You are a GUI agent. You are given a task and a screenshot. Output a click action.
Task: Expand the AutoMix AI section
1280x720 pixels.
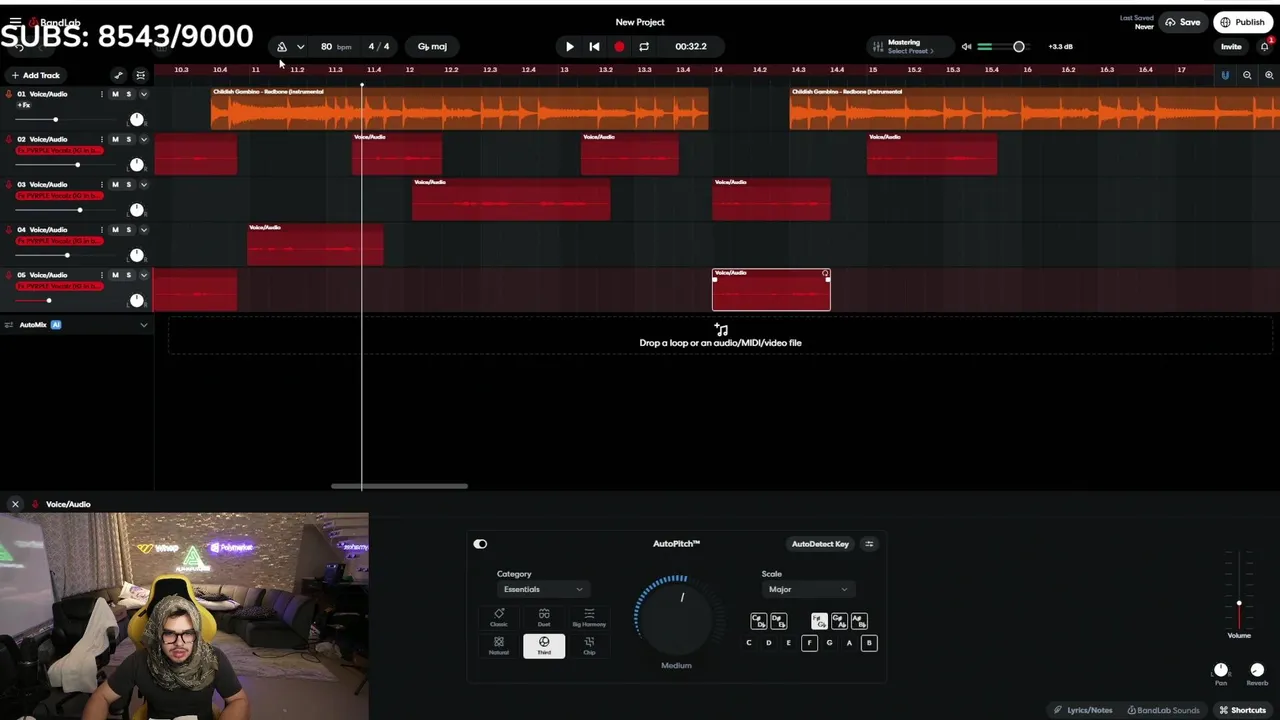pyautogui.click(x=143, y=325)
